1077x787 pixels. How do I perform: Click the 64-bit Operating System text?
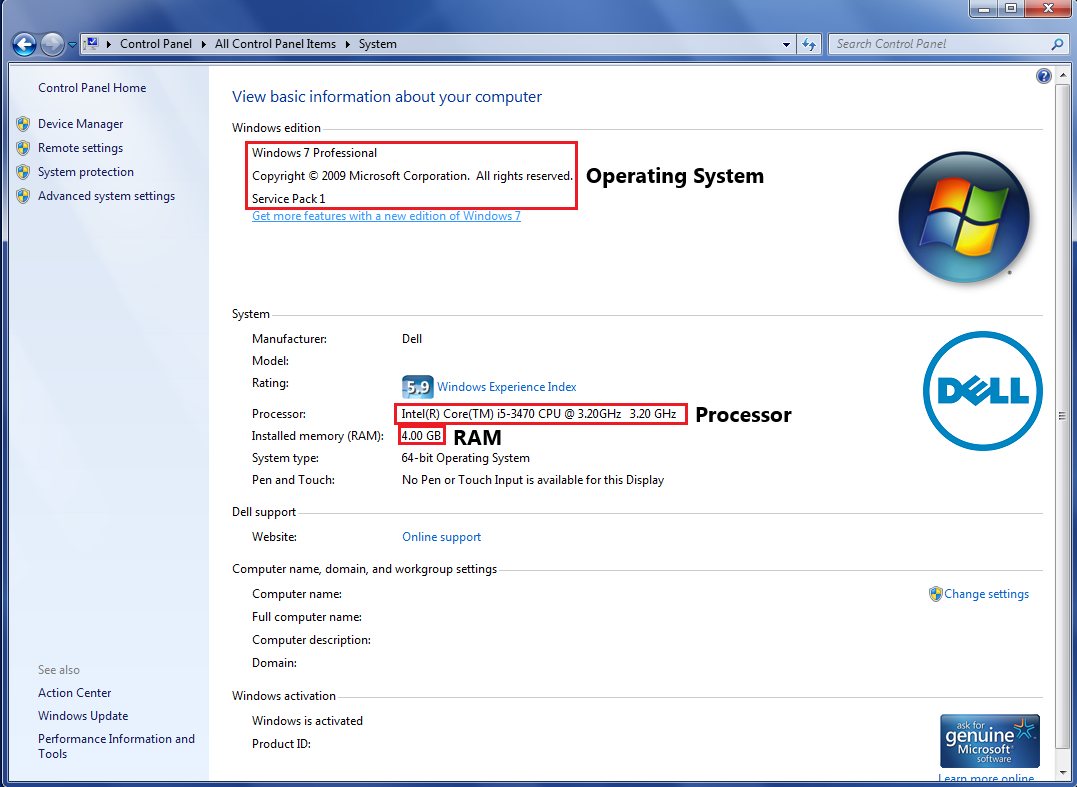coord(466,458)
